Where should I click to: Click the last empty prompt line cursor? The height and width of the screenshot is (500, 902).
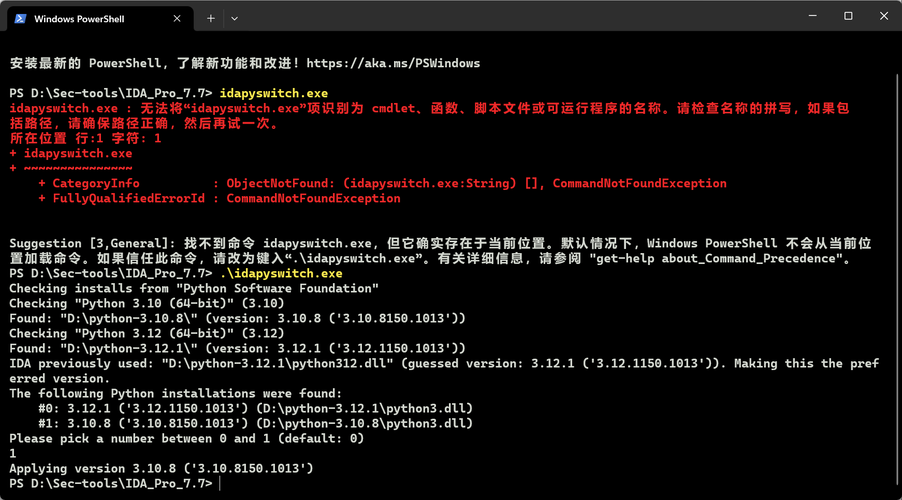[220, 483]
